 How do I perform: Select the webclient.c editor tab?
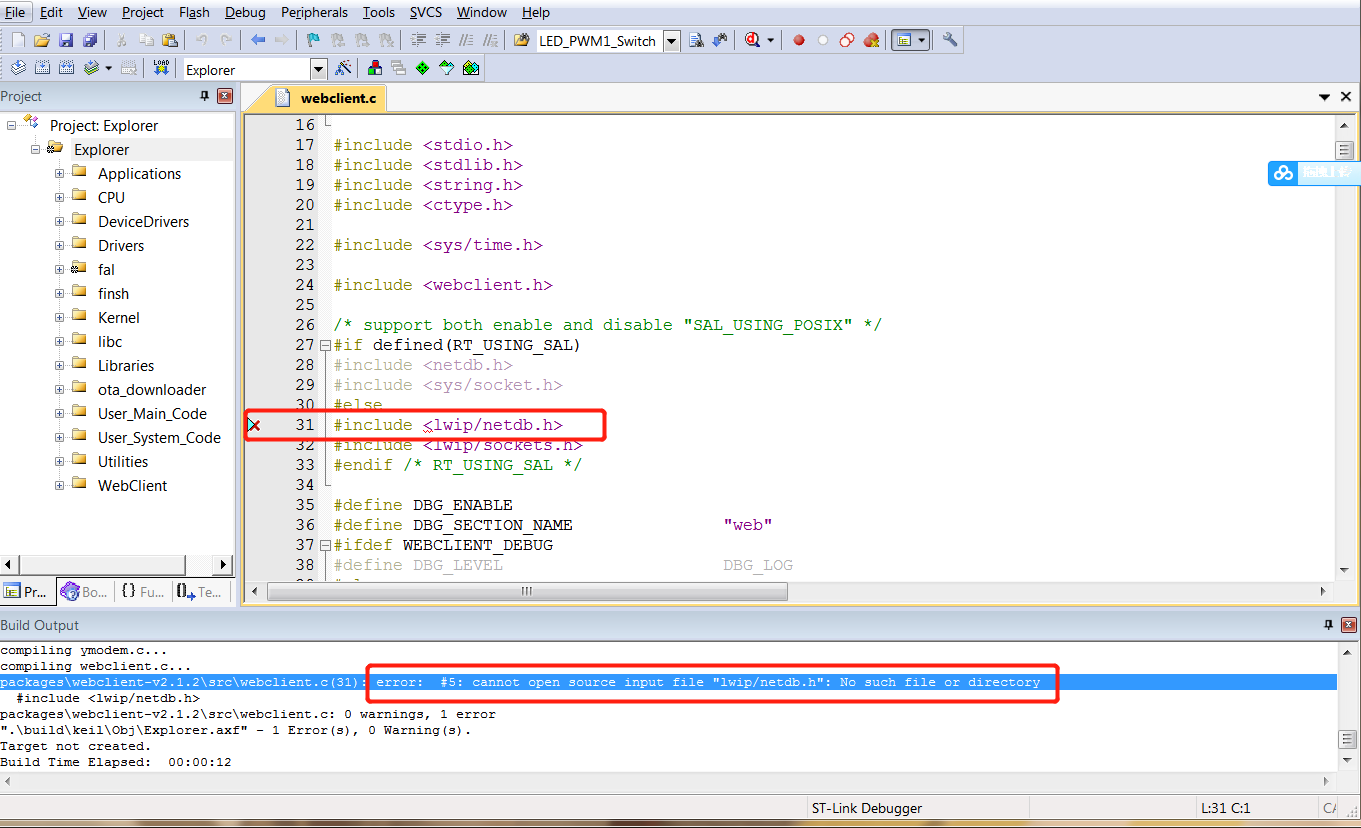pos(327,98)
